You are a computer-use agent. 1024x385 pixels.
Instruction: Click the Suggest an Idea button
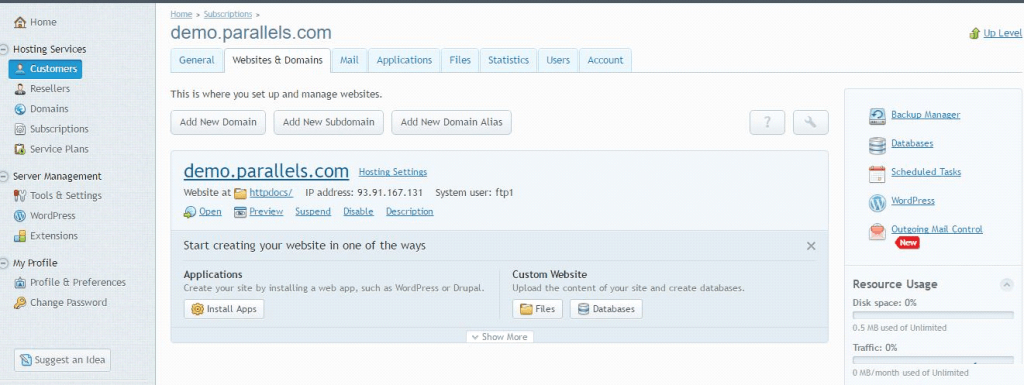tap(63, 360)
